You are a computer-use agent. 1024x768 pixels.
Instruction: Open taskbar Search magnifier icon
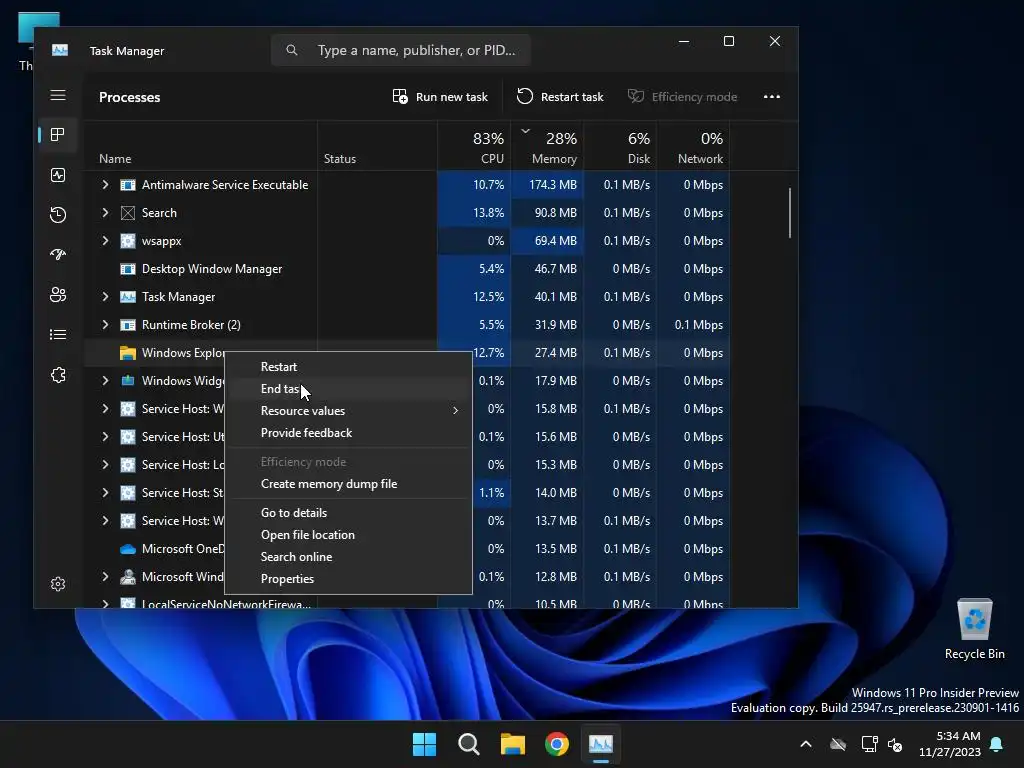coord(469,744)
